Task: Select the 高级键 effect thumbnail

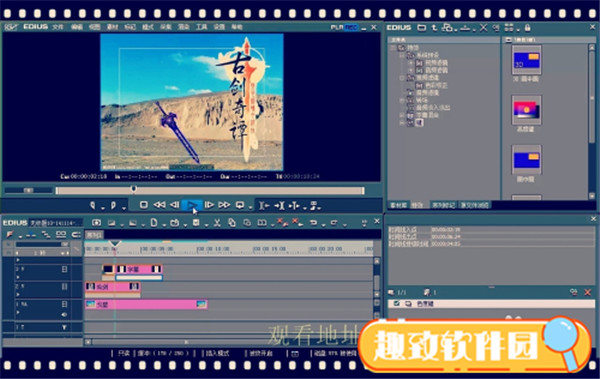Action: (x=527, y=110)
